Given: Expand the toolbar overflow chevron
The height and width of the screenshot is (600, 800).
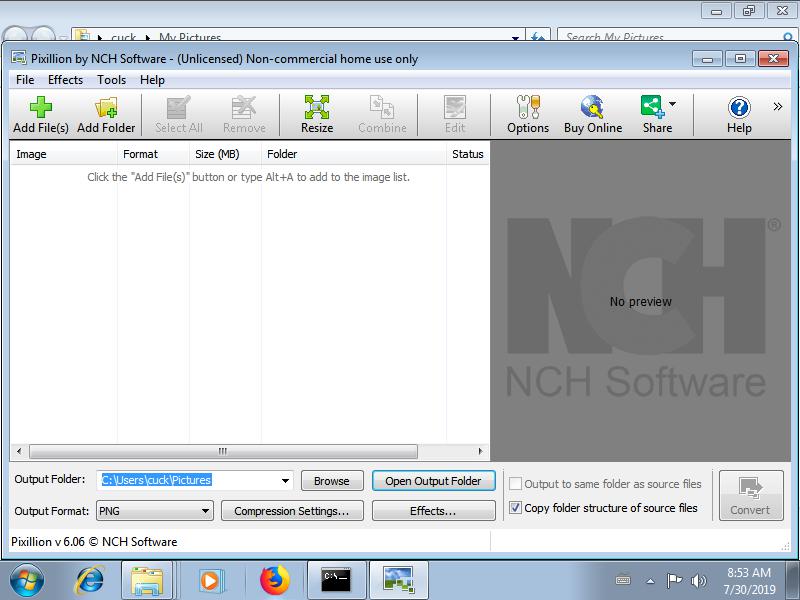Looking at the screenshot, I should [777, 106].
